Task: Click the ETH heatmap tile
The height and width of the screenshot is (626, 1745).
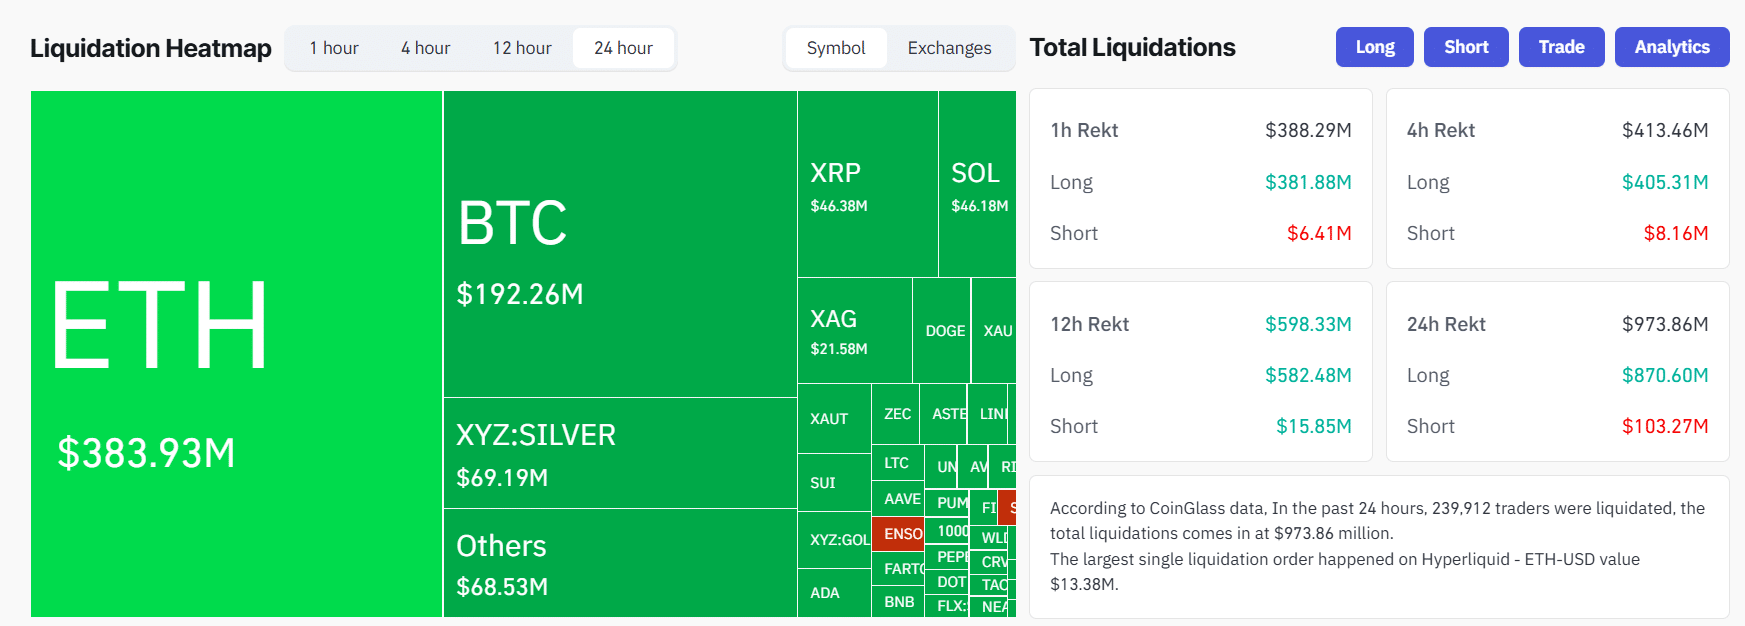Action: 236,354
